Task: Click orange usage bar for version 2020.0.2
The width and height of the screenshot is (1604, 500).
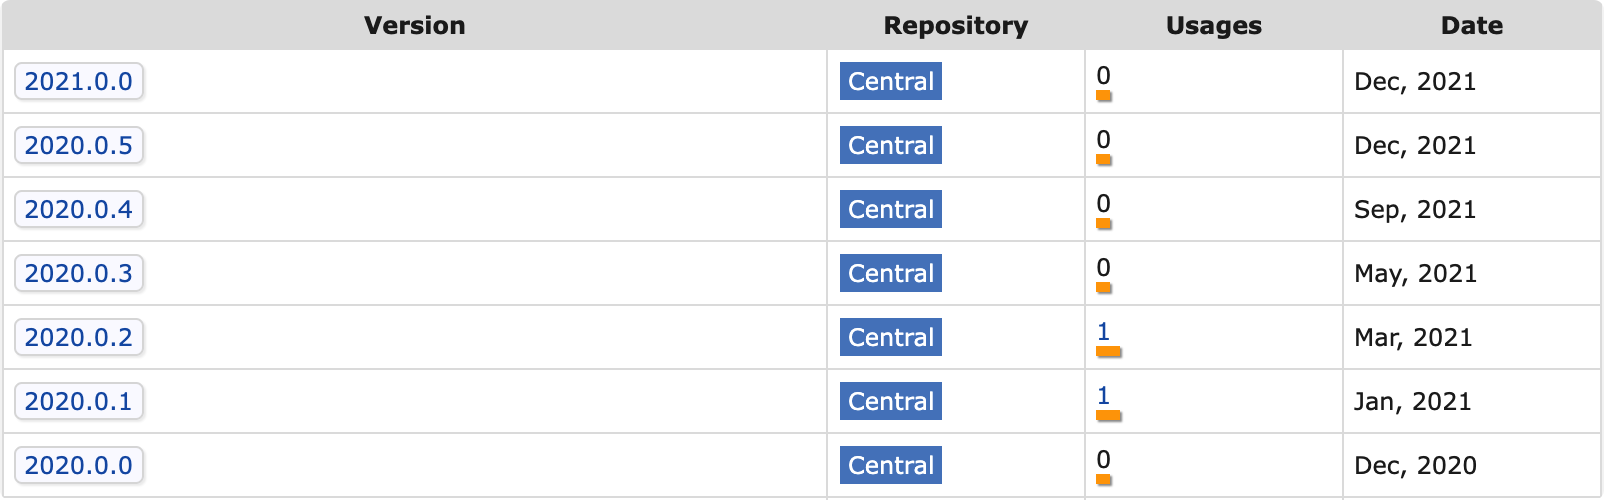Action: [1108, 352]
